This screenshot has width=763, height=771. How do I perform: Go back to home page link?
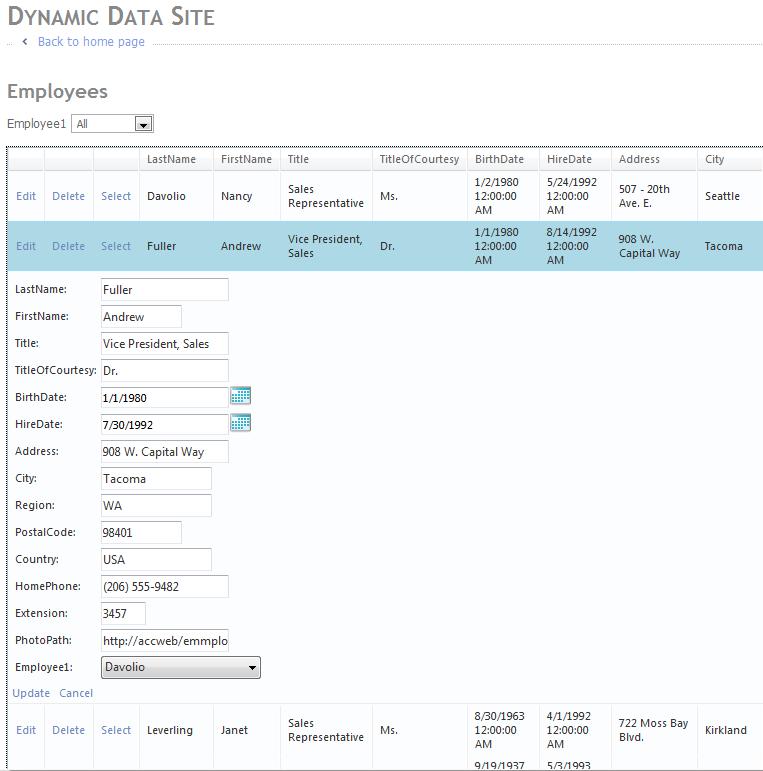click(91, 42)
